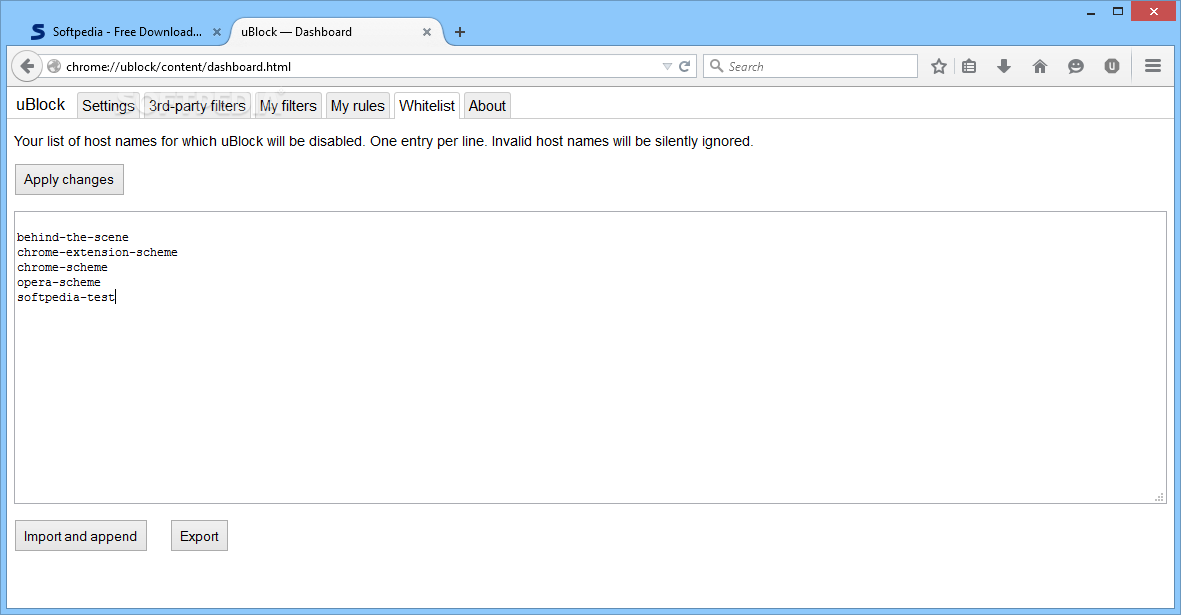Open the URL history dropdown arrow
The width and height of the screenshot is (1181, 615).
point(667,66)
